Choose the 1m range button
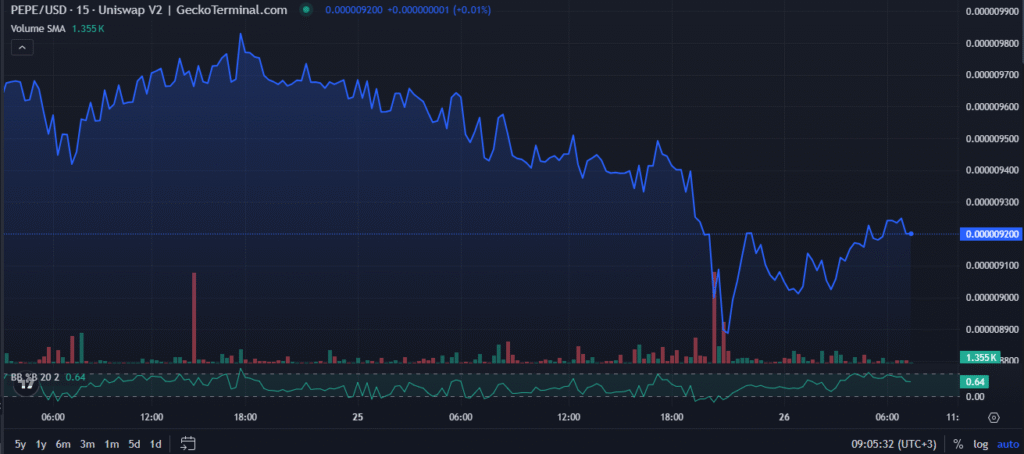The width and height of the screenshot is (1024, 454). click(x=110, y=443)
